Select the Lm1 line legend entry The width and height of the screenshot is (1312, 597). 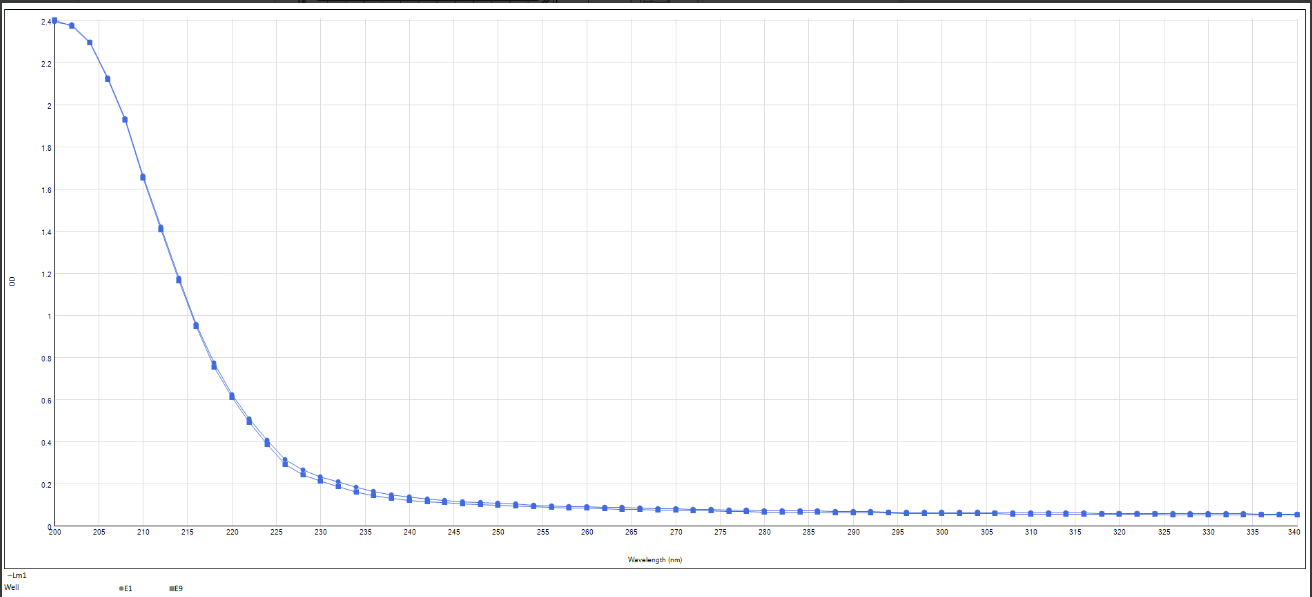(x=16, y=576)
